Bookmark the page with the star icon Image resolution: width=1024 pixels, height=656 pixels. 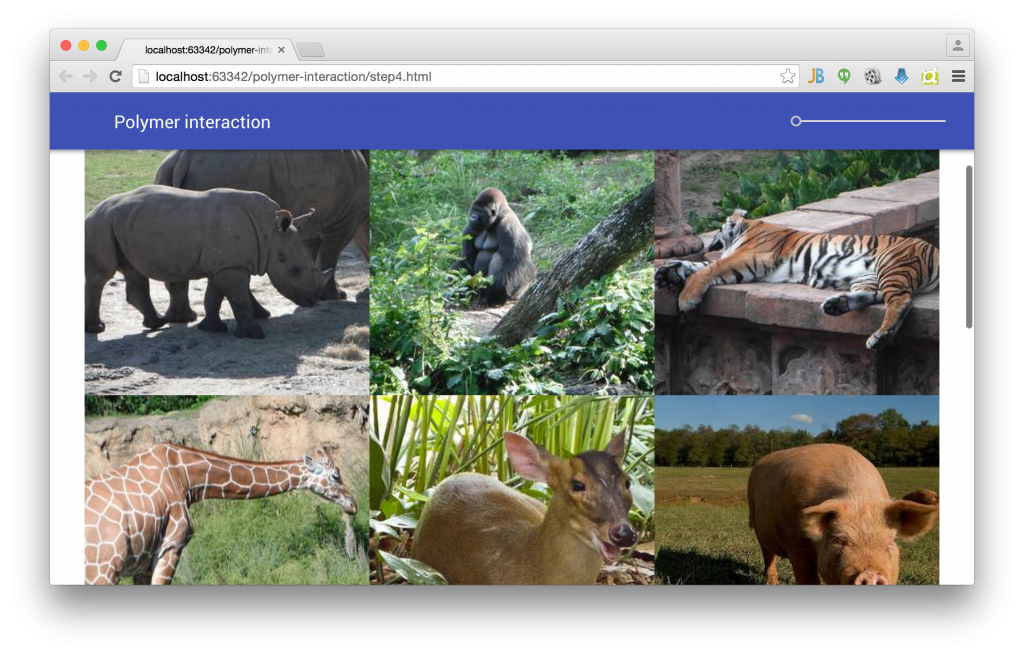(x=787, y=75)
